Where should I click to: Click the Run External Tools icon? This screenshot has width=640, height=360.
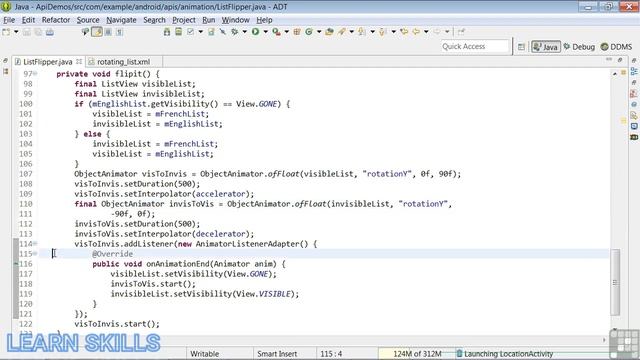pyautogui.click(x=276, y=32)
